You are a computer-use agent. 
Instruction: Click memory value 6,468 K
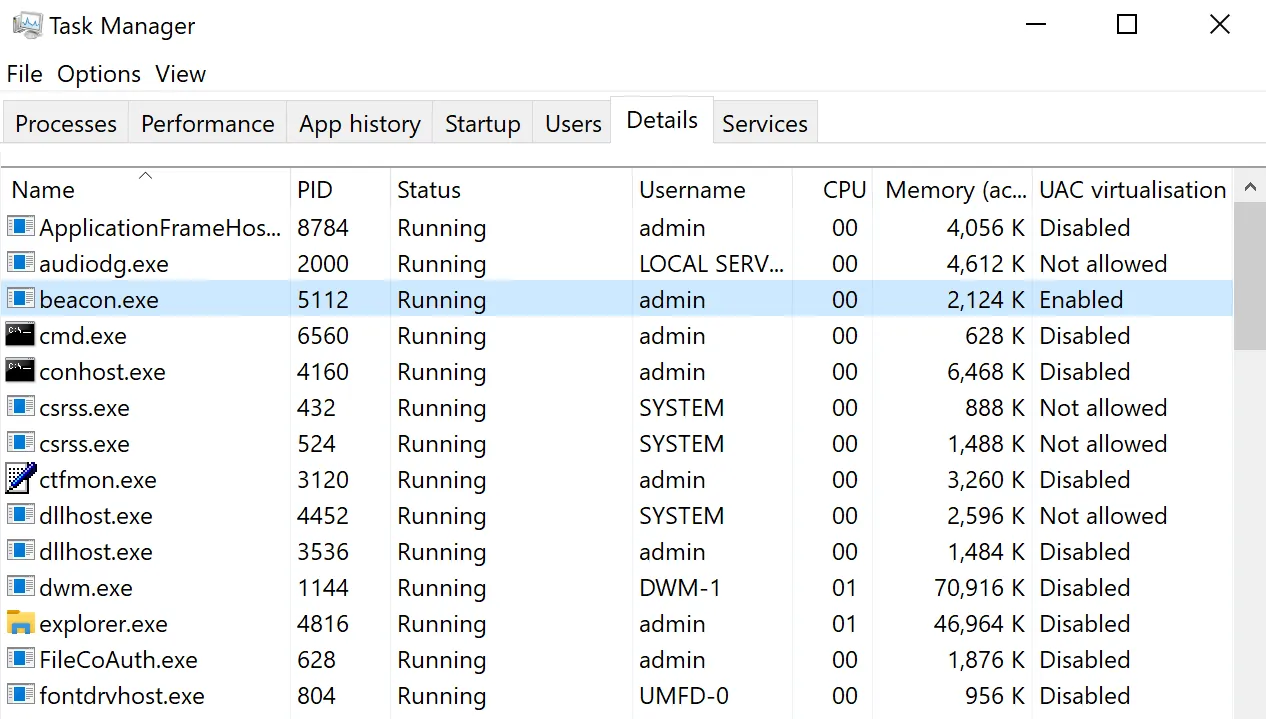986,371
